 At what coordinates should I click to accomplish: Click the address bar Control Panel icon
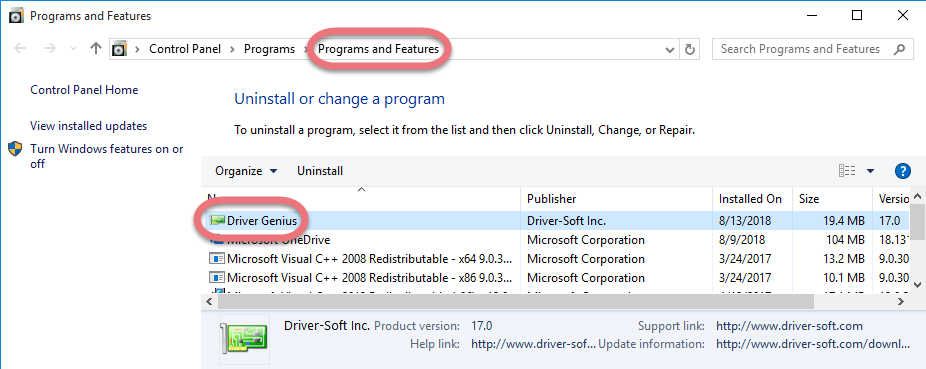tap(120, 48)
